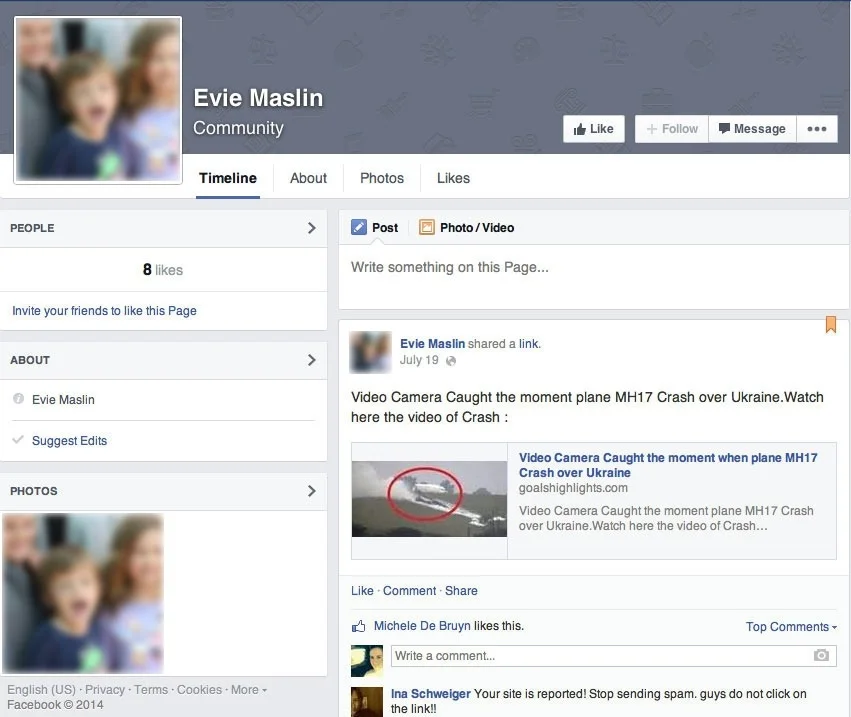The image size is (851, 717).
Task: Click your own avatar beside comment box
Action: 367,661
